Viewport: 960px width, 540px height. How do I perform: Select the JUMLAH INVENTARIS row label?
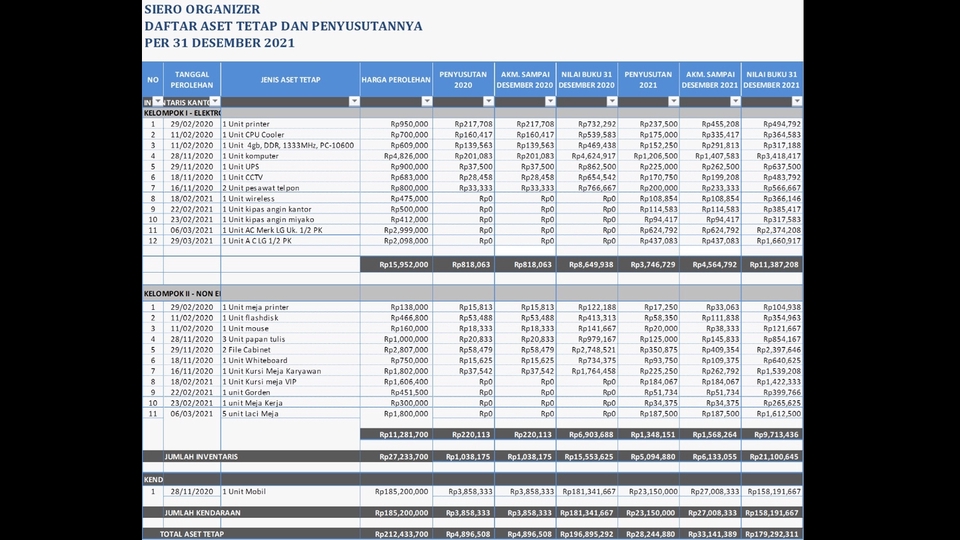click(201, 457)
